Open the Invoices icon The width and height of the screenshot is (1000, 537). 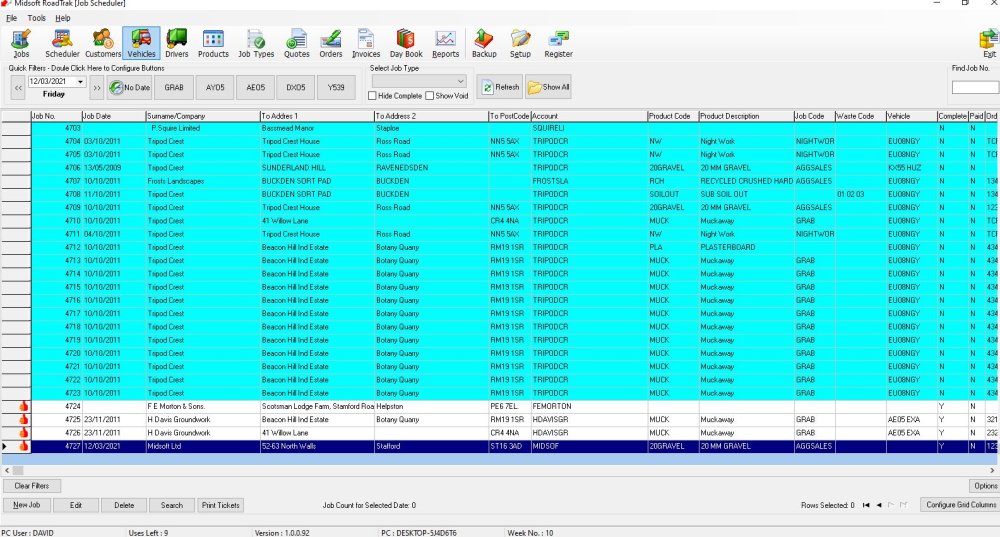(367, 43)
